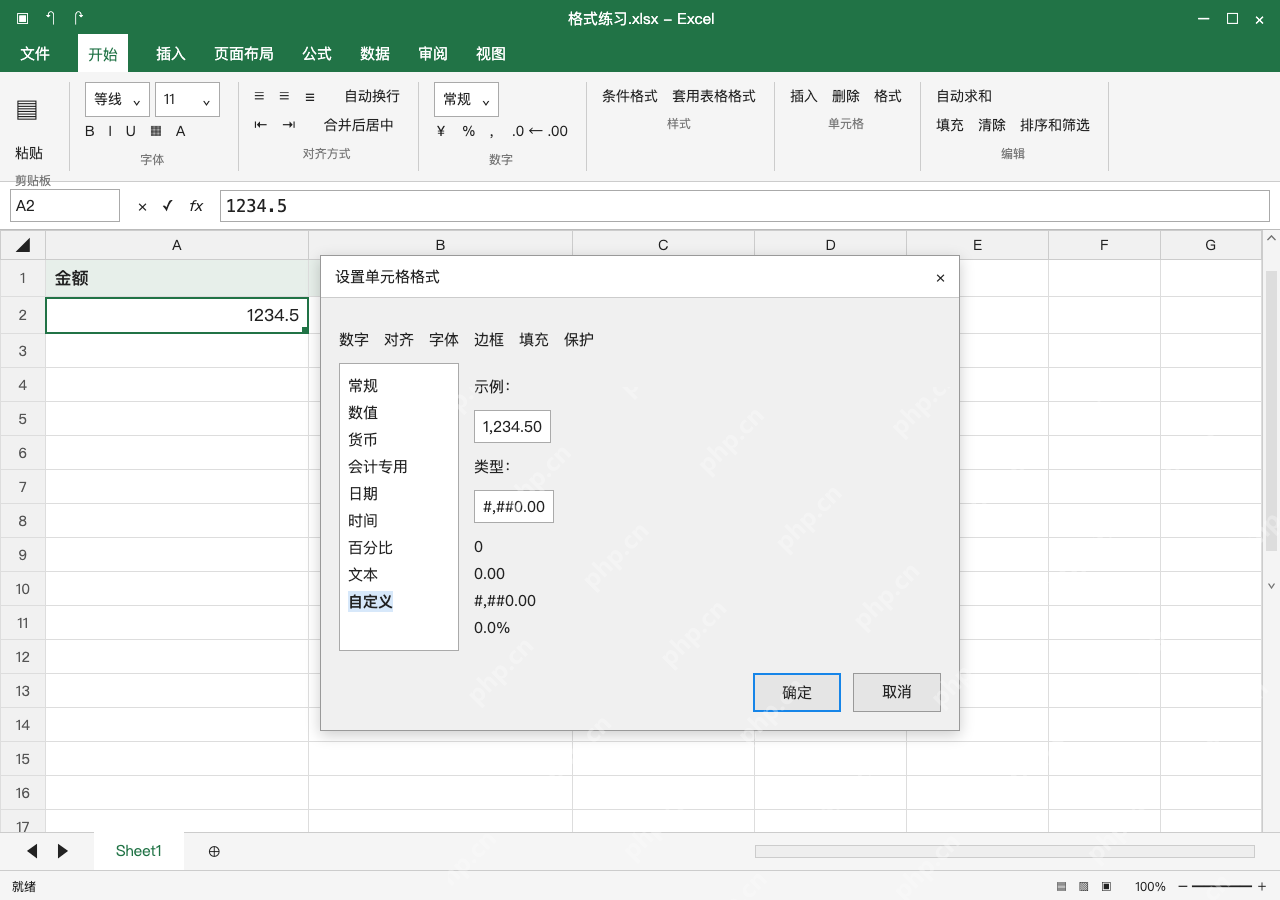Image resolution: width=1280 pixels, height=900 pixels.
Task: Select the 保护 dialog tab
Action: 579,340
